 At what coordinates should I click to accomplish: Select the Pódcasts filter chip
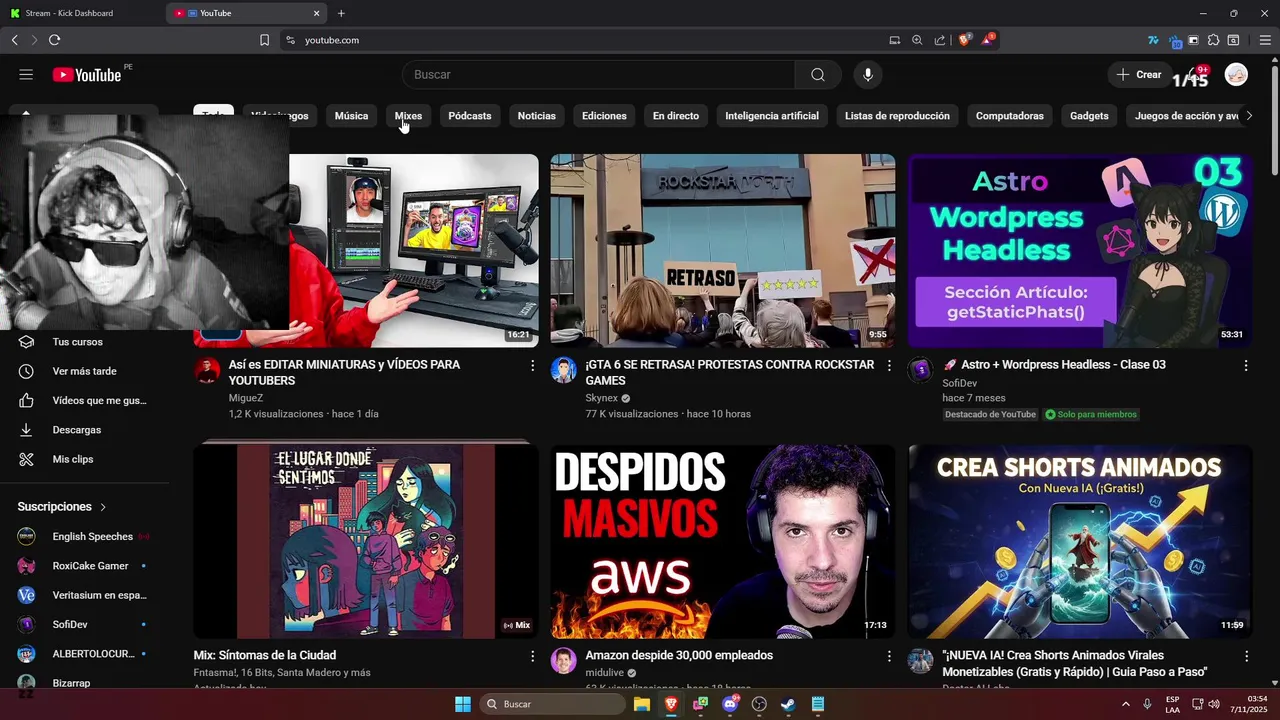point(470,116)
